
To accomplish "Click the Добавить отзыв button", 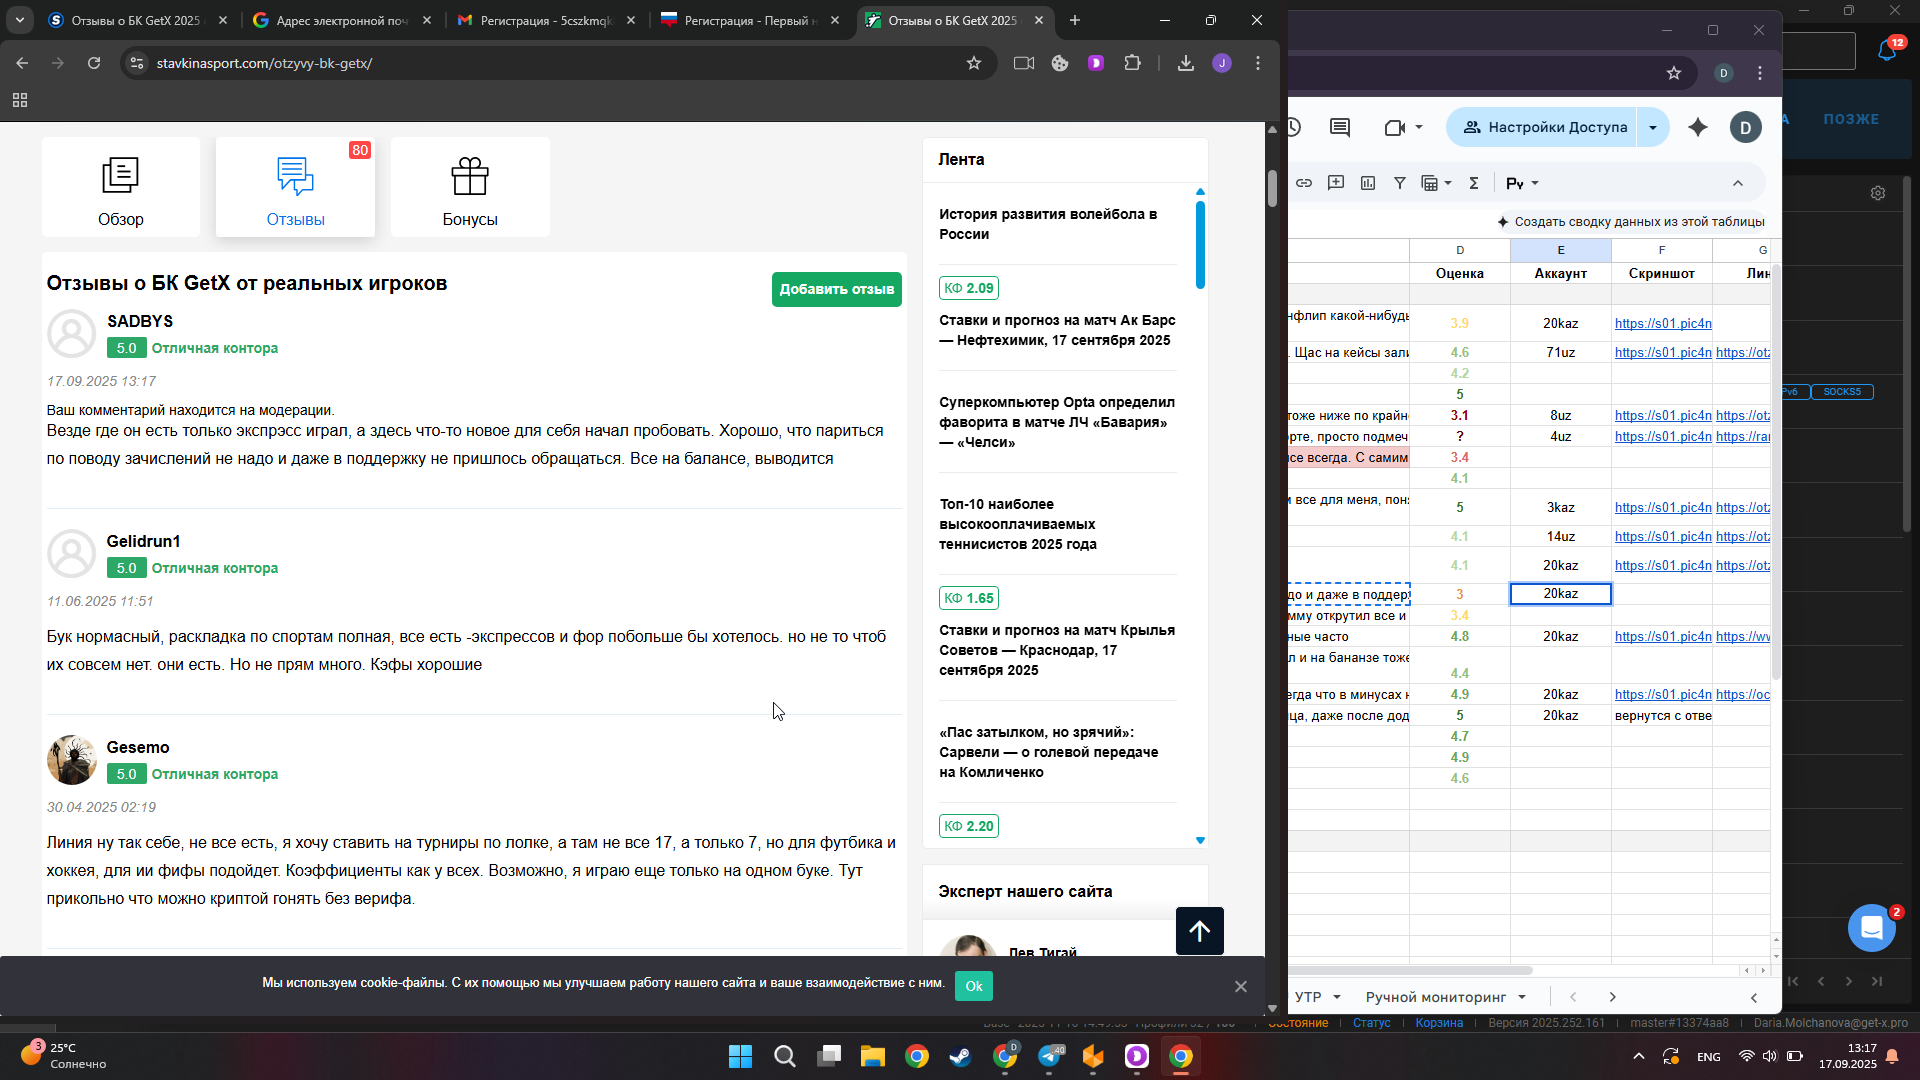I will 836,289.
